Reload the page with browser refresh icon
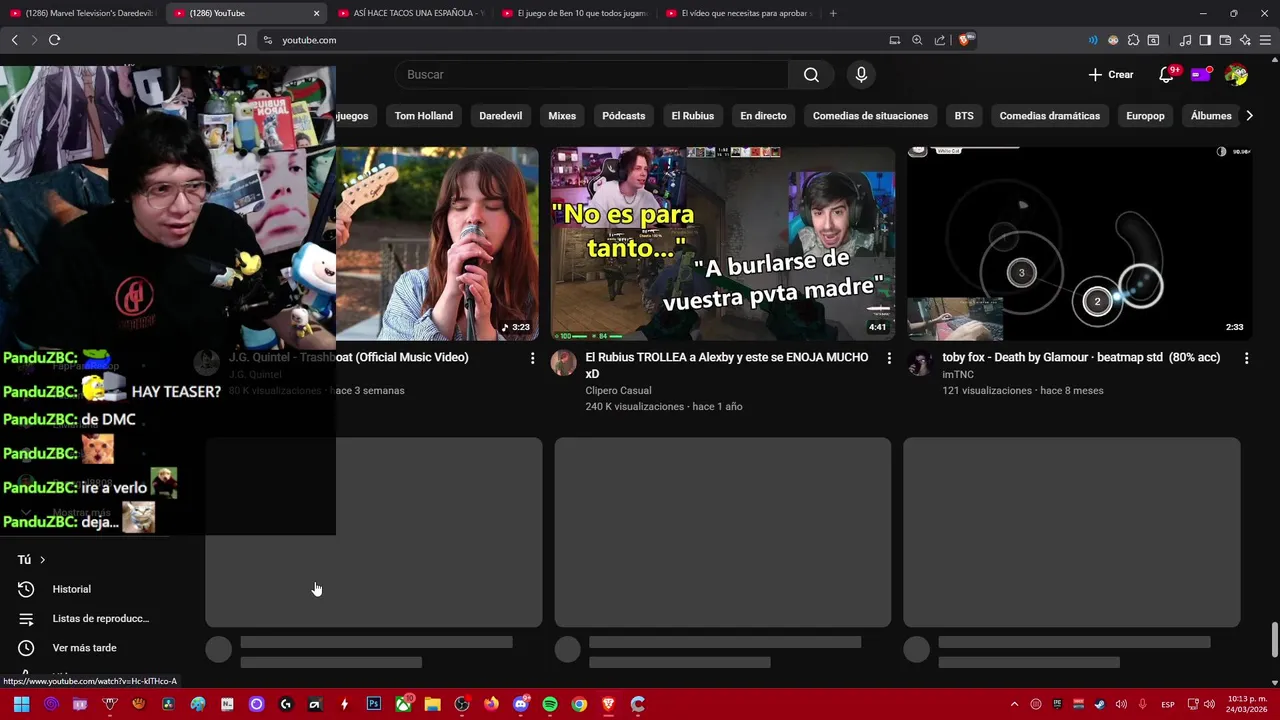 point(54,40)
